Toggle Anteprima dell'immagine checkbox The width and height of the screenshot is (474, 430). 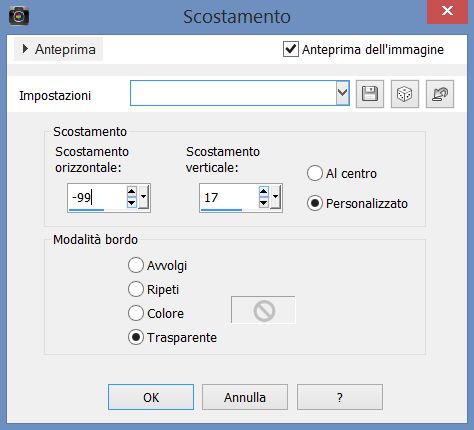(291, 49)
